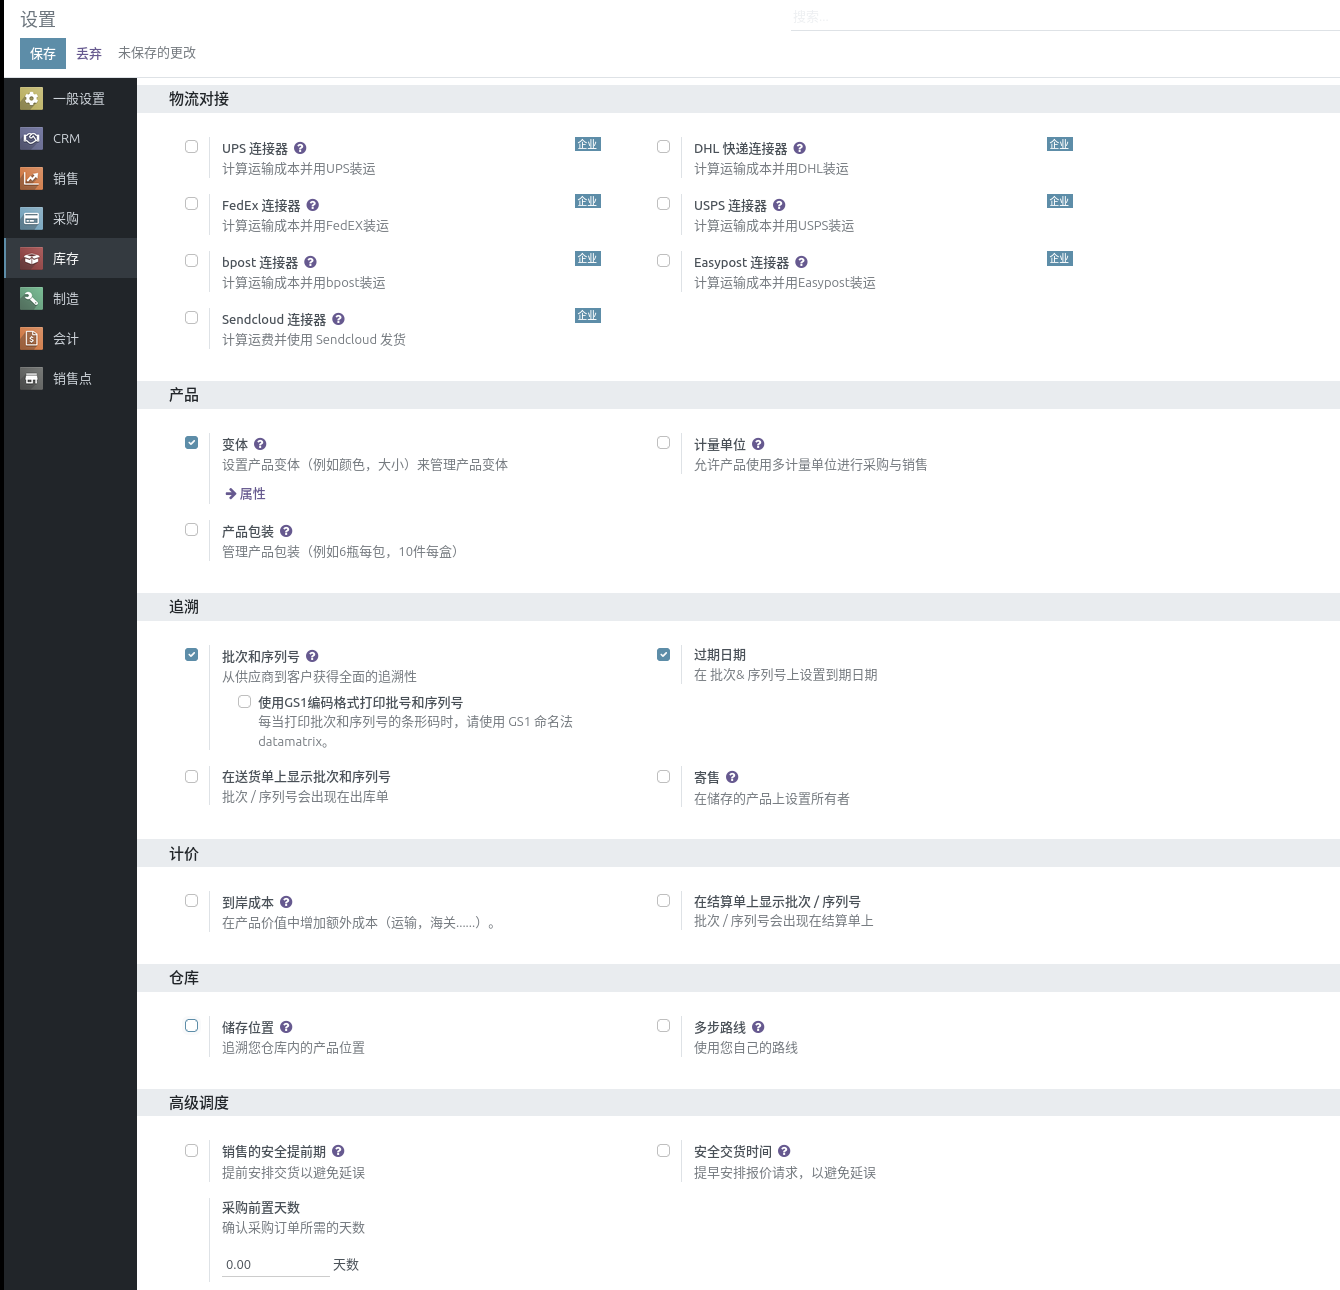Disable the 过期日期 checkbox
Viewport: 1340px width, 1290px height.
point(663,655)
